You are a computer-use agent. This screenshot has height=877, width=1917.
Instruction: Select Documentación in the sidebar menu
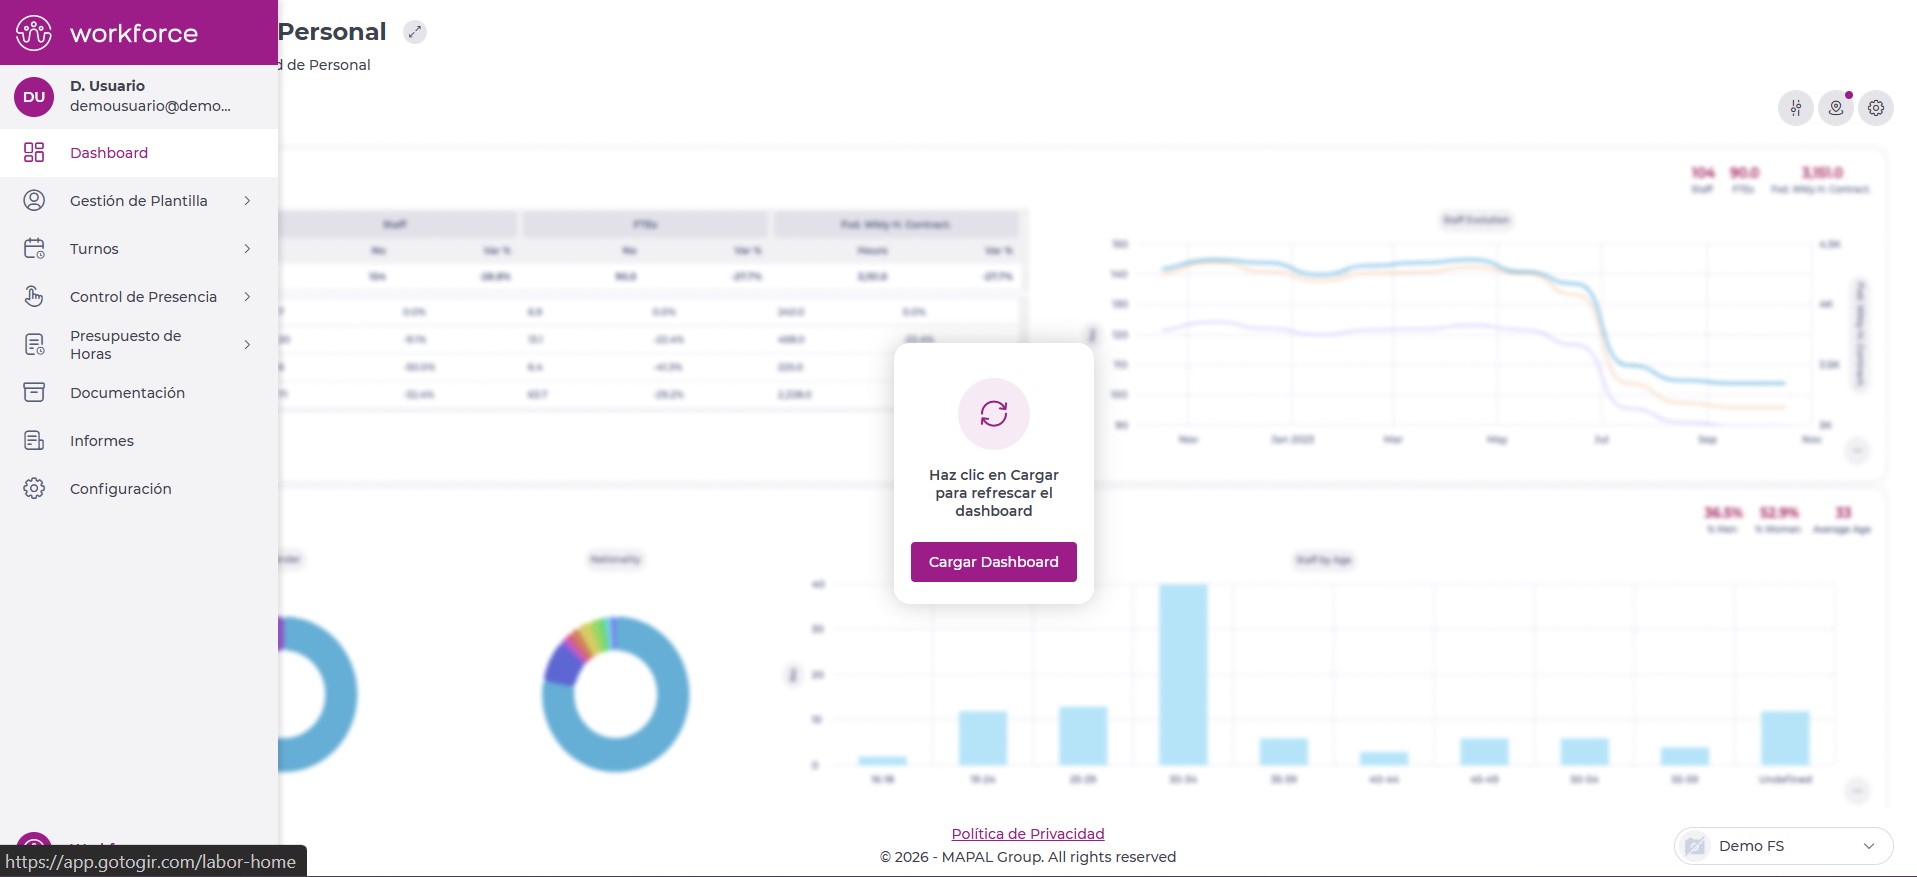[127, 393]
